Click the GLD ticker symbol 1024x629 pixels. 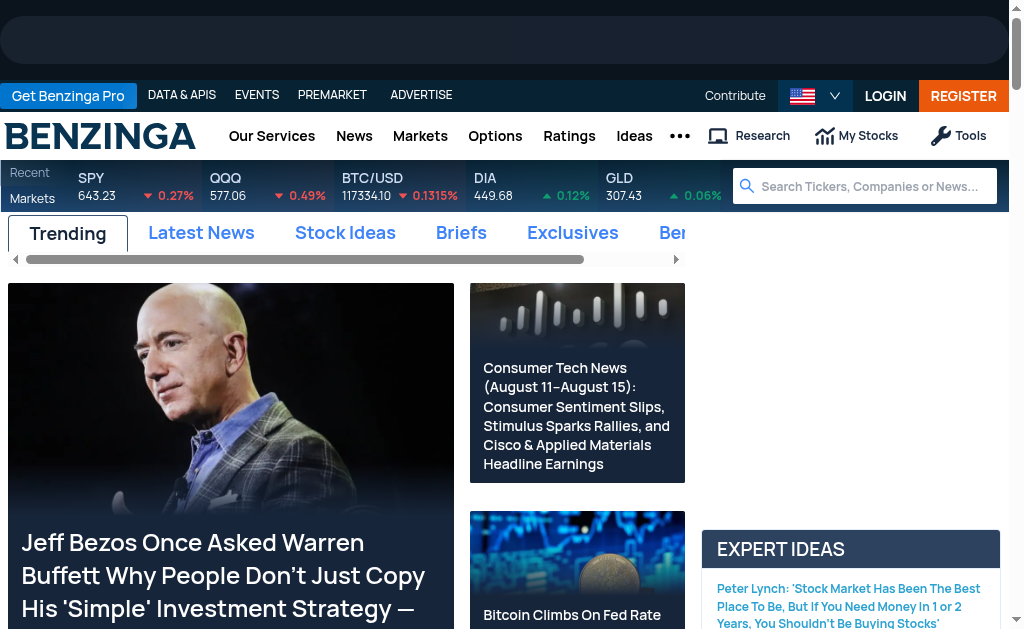(x=619, y=178)
